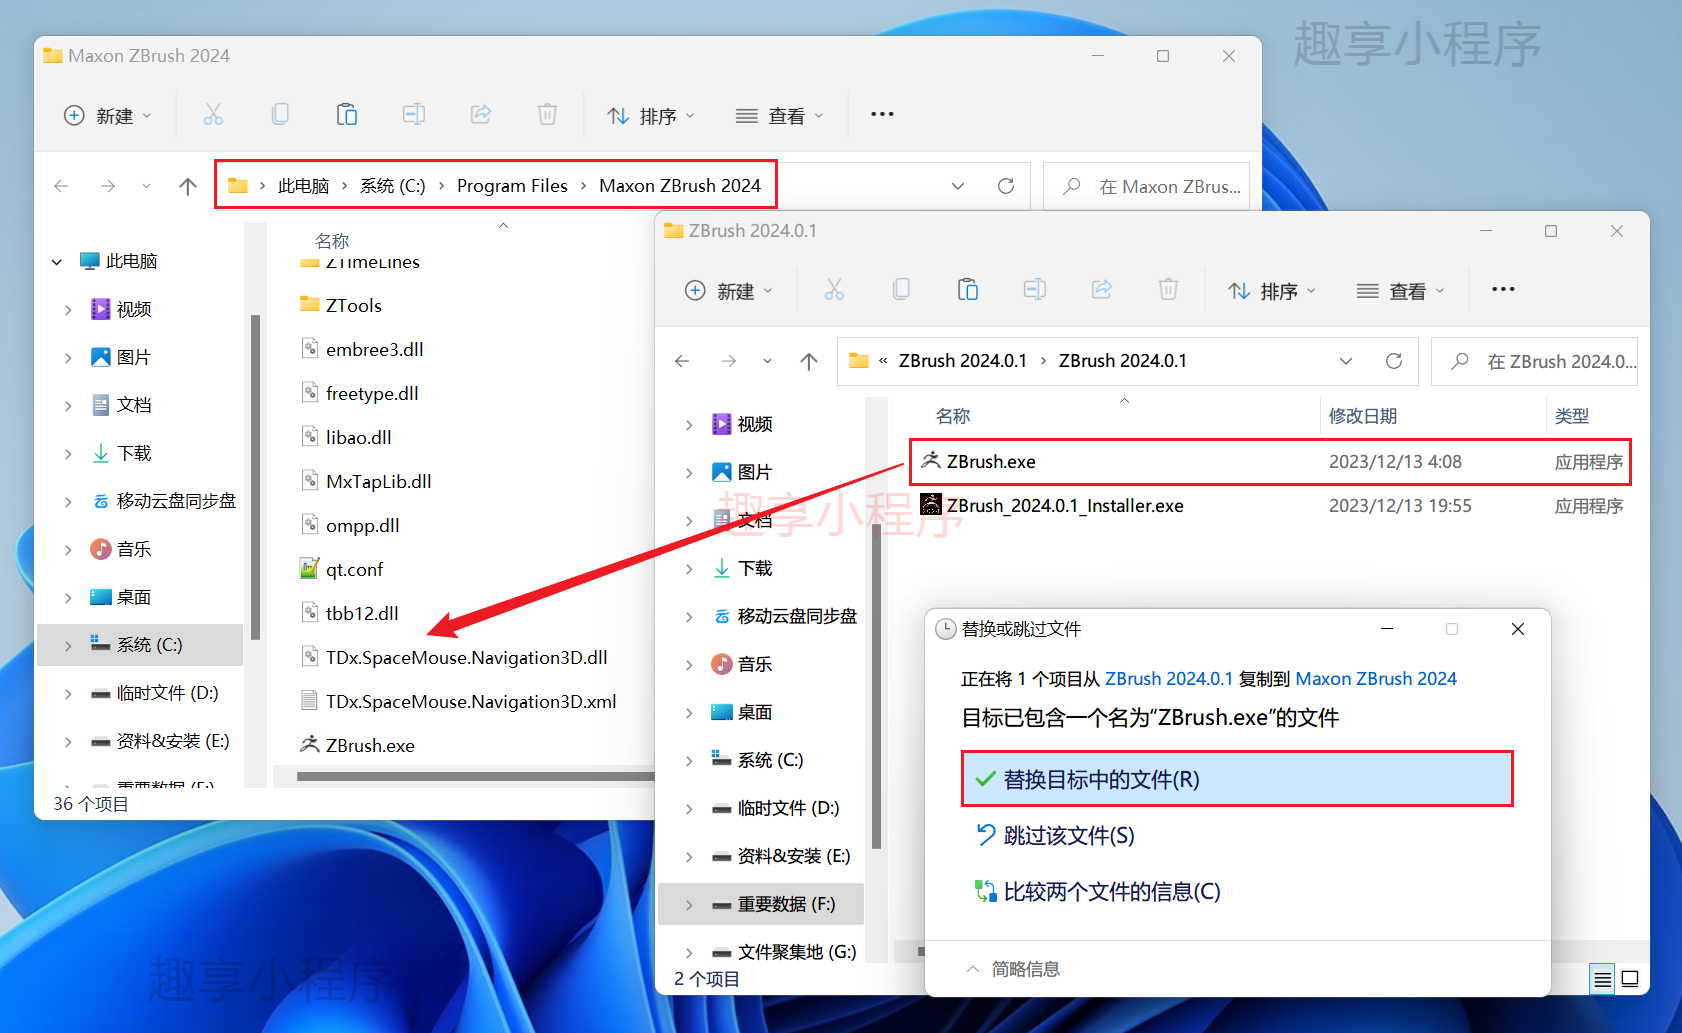Image resolution: width=1682 pixels, height=1033 pixels.
Task: Select ZBrush_2024.0.1_Installer.exe file
Action: coord(1270,506)
